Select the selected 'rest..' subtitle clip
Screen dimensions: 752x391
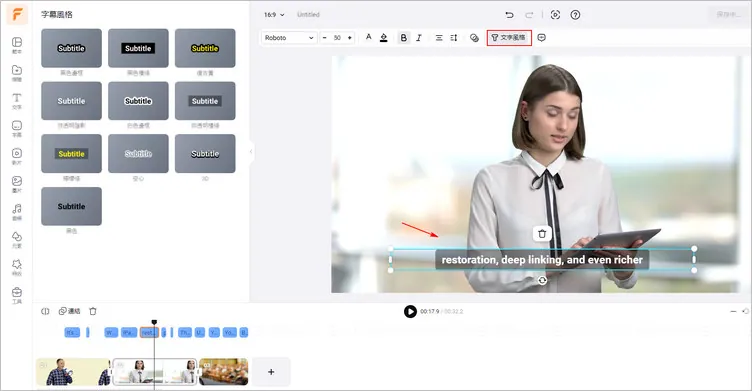[149, 332]
